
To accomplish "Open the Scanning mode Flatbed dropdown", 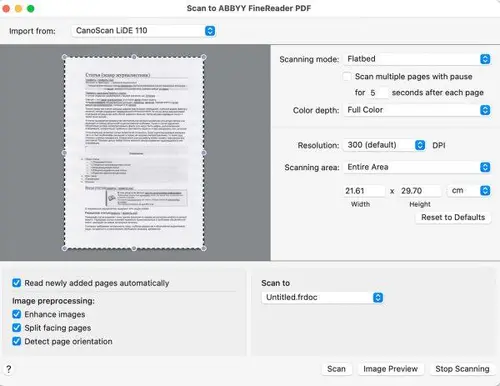I will click(x=417, y=59).
